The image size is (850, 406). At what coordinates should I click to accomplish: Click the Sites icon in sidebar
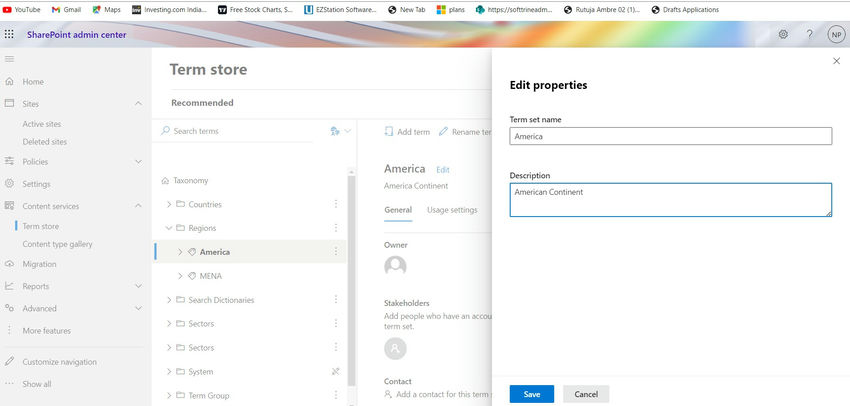[x=9, y=103]
